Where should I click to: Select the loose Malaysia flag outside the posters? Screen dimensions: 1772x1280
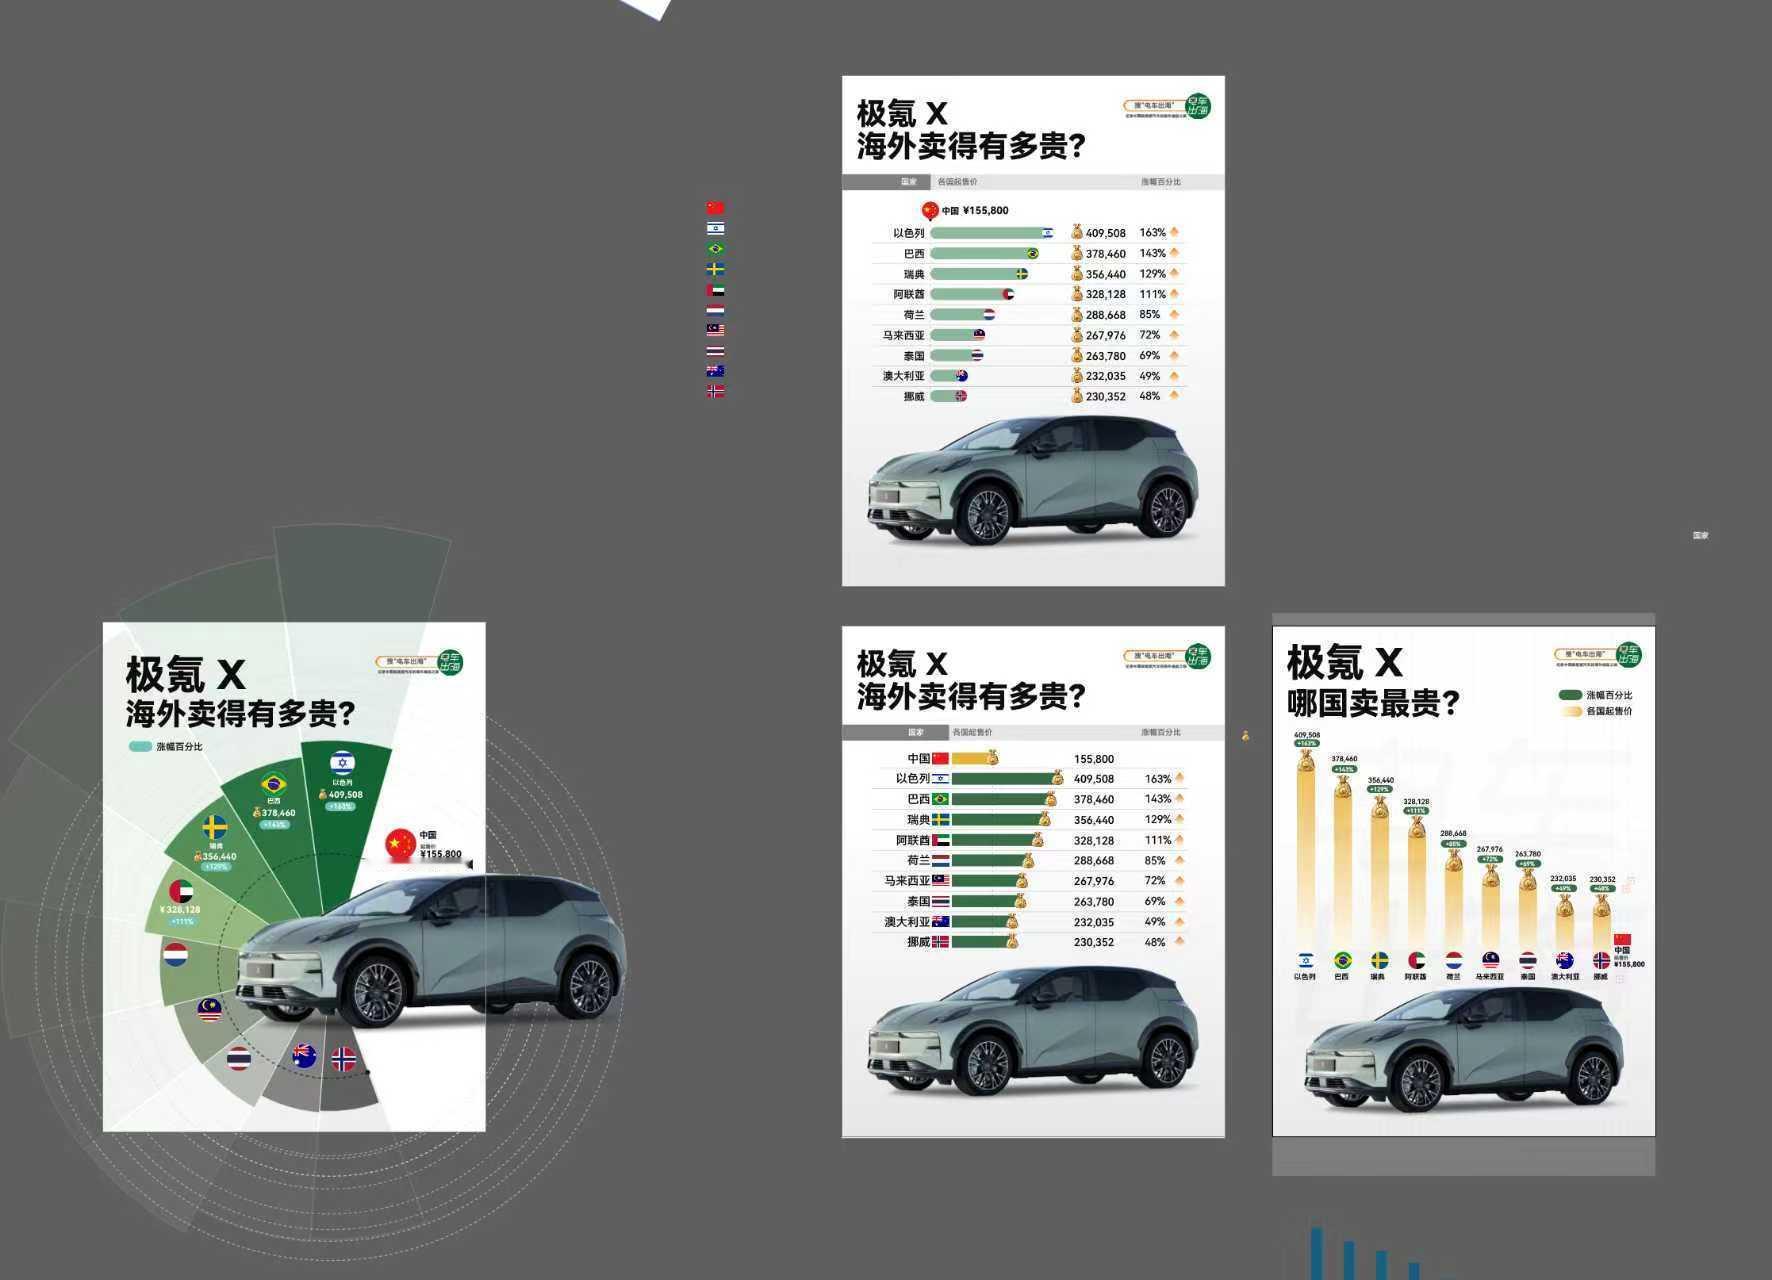[x=715, y=330]
